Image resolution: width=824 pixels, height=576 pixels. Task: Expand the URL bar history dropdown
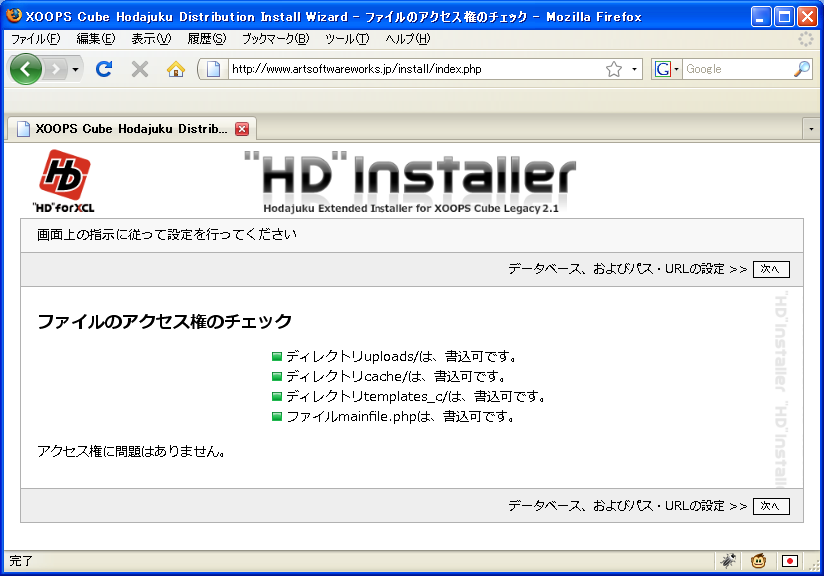coord(635,69)
